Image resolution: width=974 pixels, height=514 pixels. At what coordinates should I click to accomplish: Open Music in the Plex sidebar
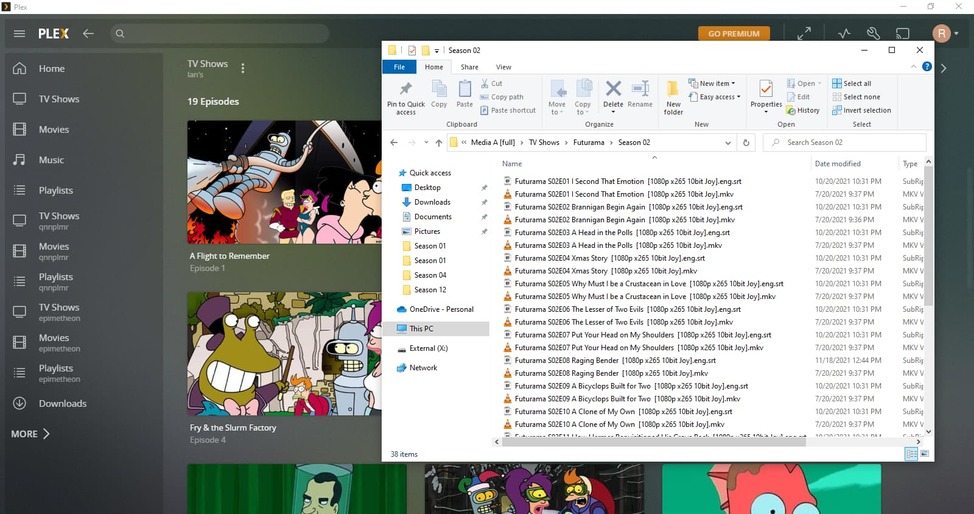coord(51,160)
